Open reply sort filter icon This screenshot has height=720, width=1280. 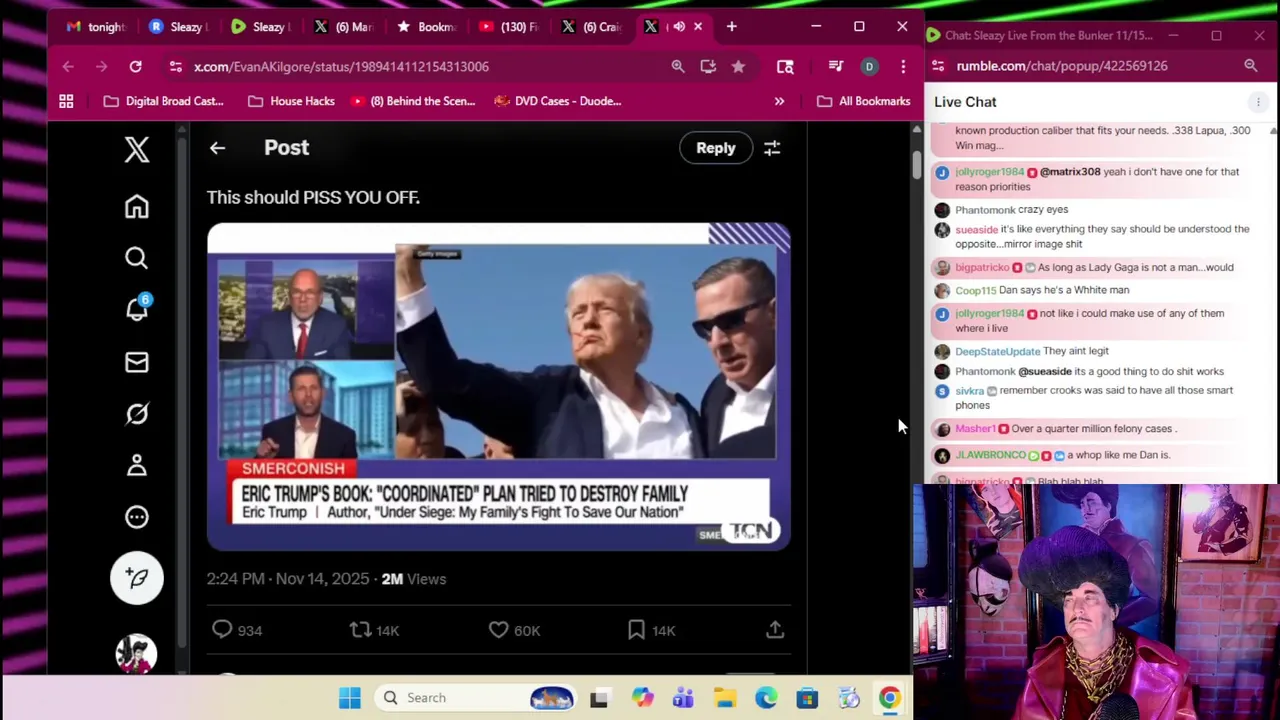[x=772, y=148]
